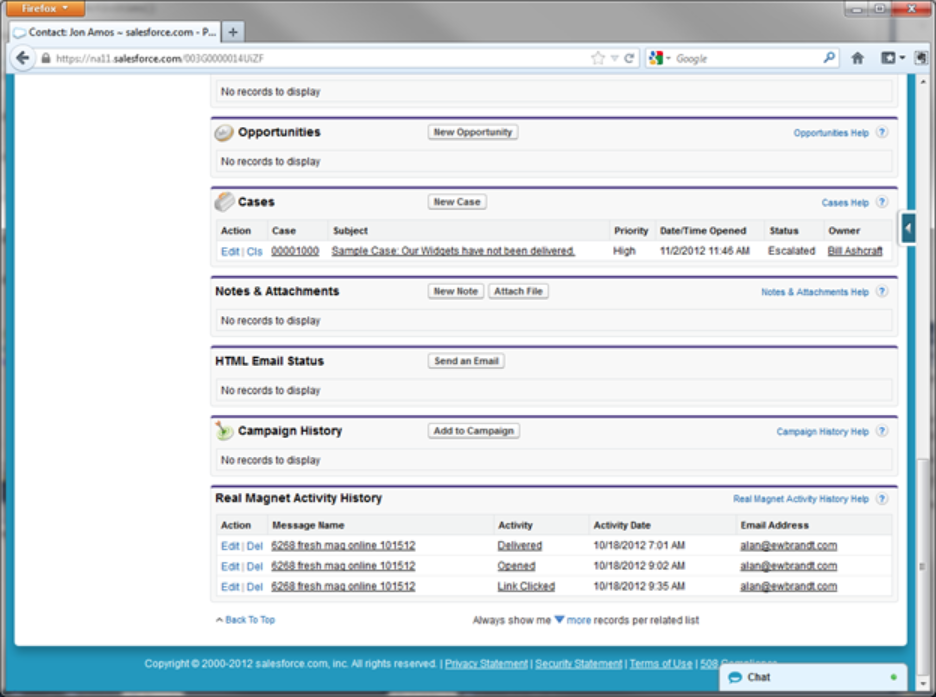The image size is (936, 697).
Task: Edit case 00001000
Action: 230,252
